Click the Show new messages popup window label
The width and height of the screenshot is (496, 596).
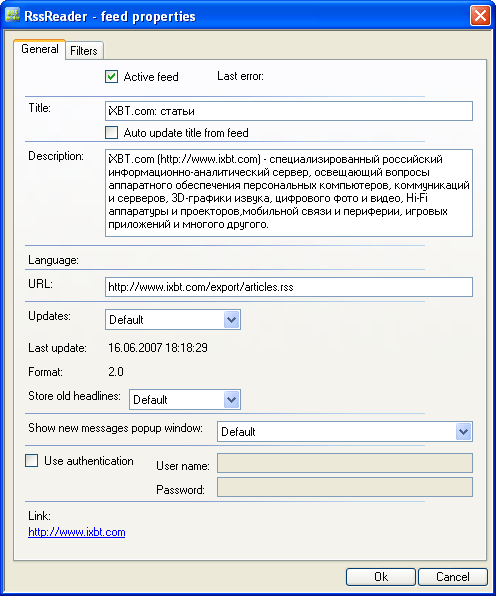(x=116, y=428)
